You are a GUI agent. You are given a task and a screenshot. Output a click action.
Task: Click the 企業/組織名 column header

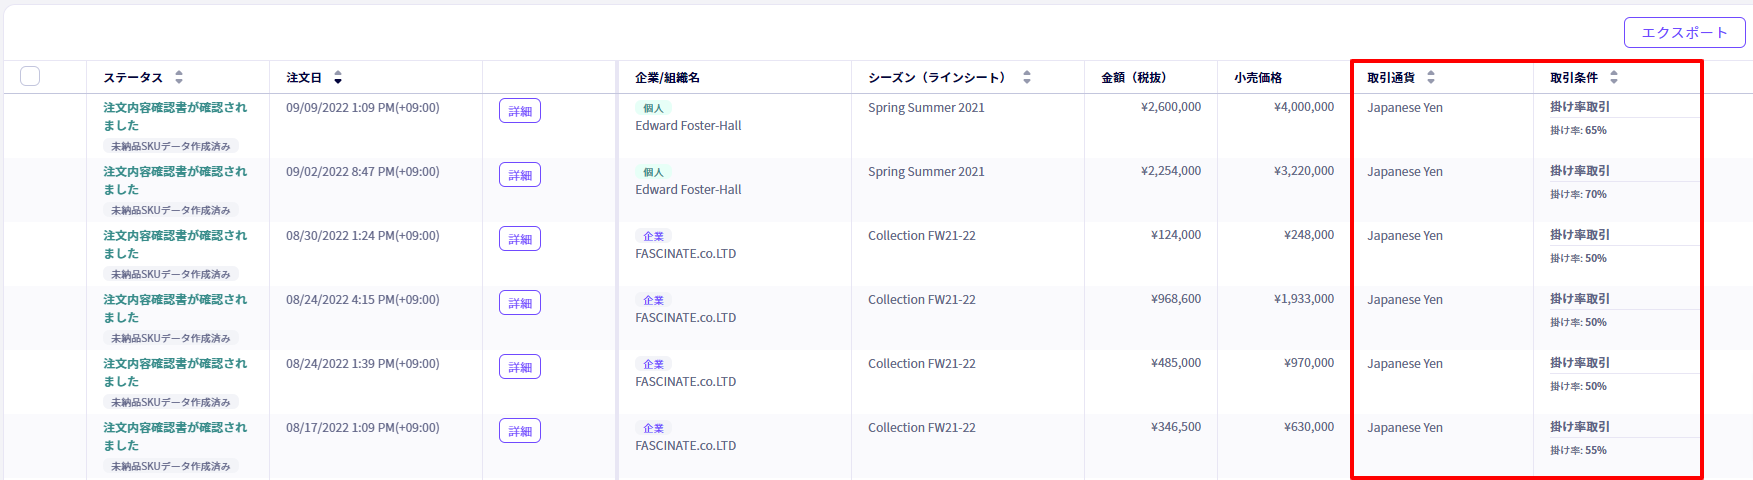tap(667, 77)
